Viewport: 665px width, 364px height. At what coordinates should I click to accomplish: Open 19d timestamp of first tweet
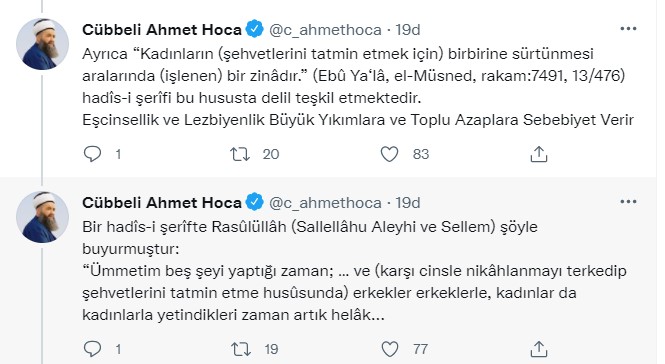408,30
